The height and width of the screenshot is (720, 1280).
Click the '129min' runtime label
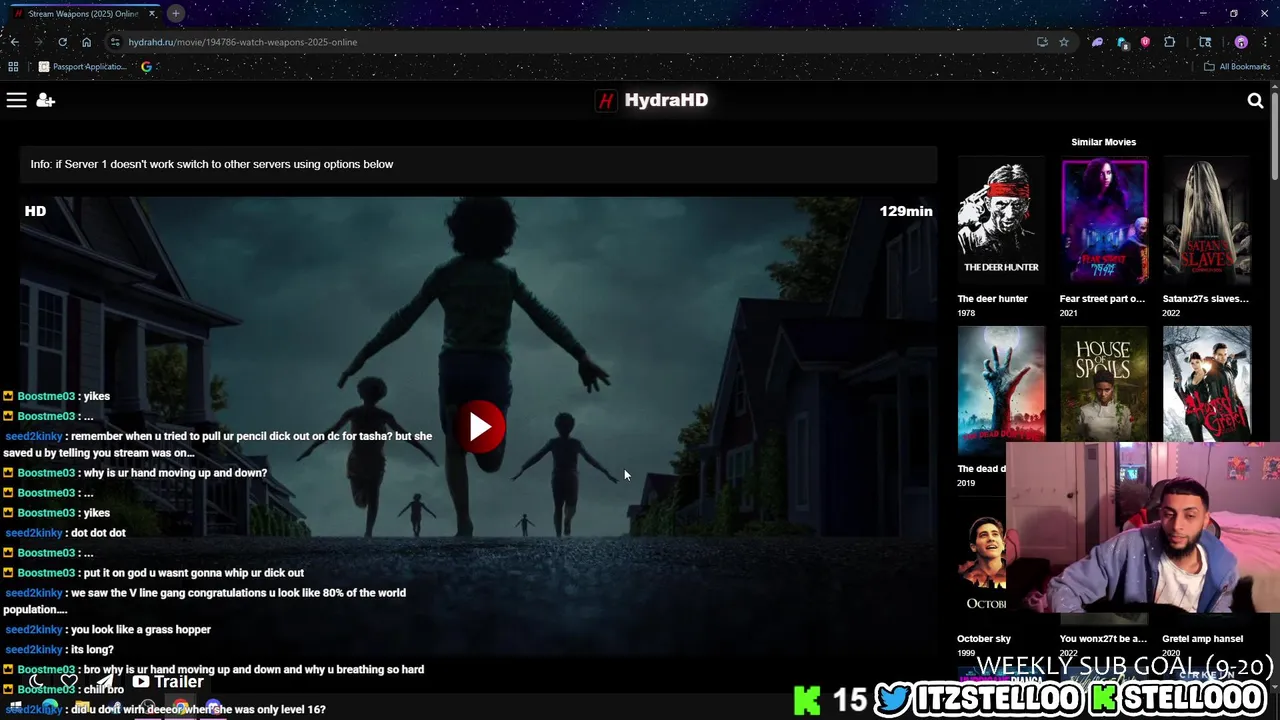point(906,211)
